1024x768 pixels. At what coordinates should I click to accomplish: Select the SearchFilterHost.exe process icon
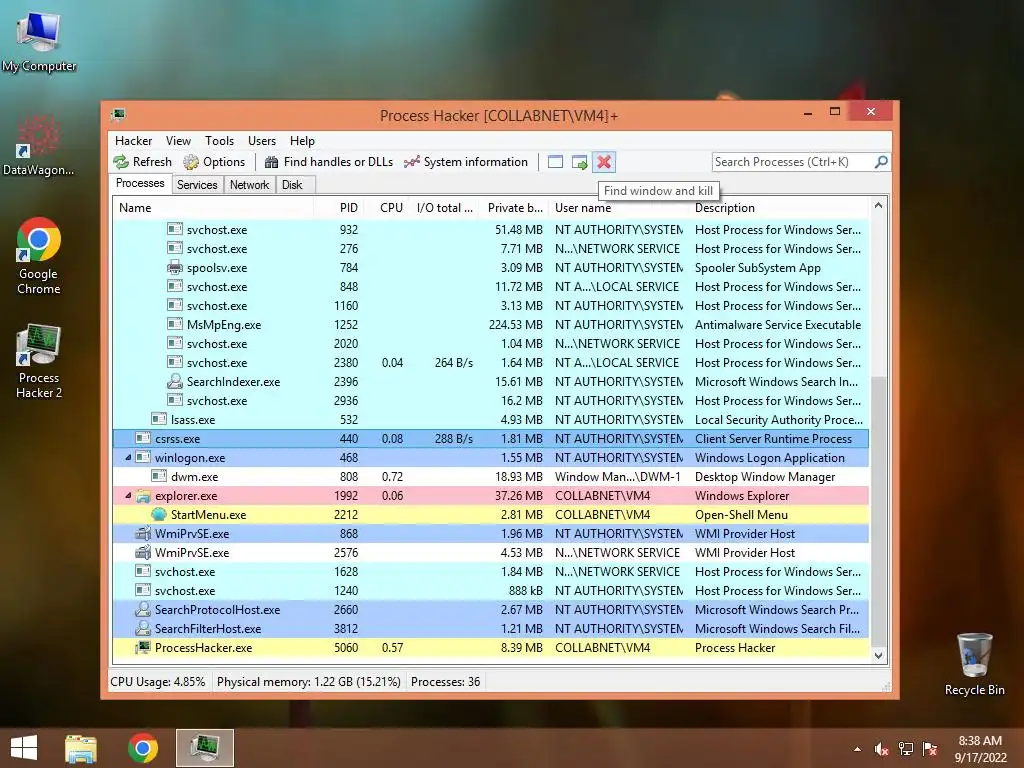[x=142, y=628]
